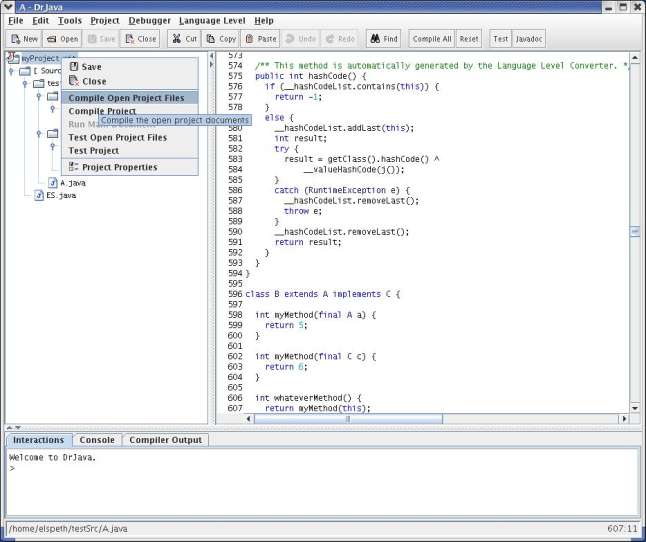Viewport: 646px width, 542px height.
Task: Collapse the left pane using divider arrow
Action: point(211,56)
